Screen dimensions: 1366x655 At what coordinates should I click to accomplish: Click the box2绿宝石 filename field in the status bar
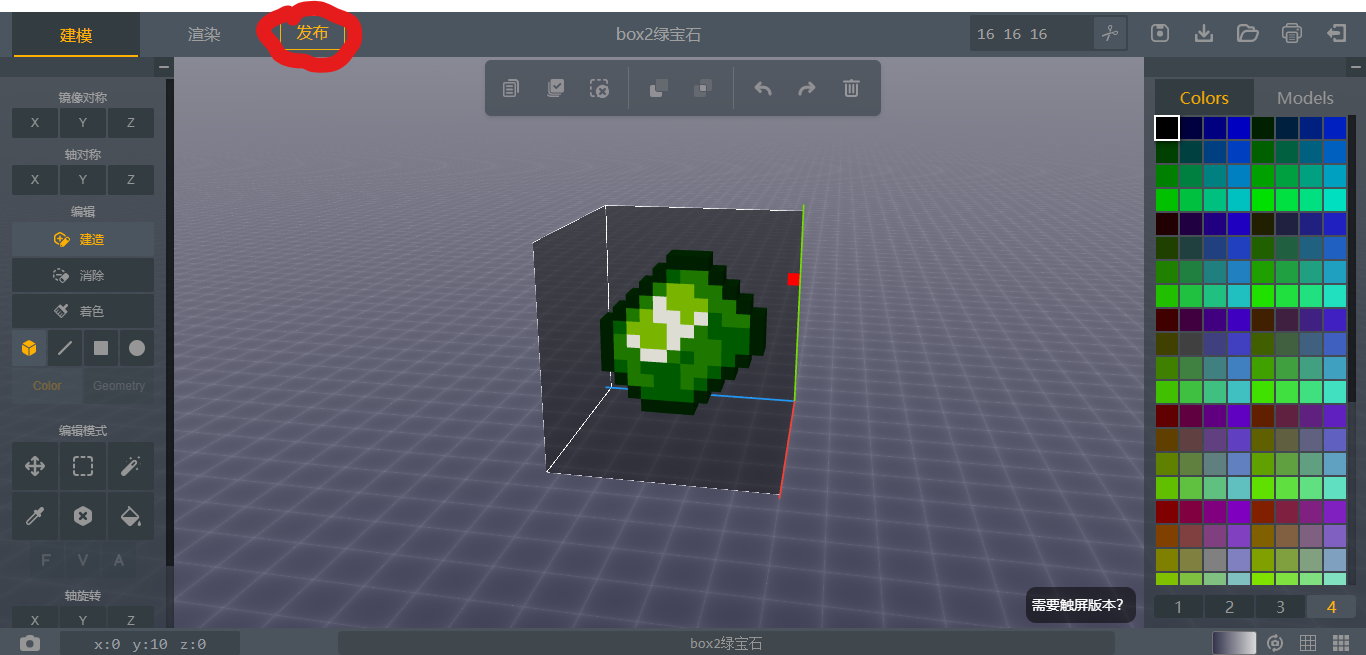(x=727, y=643)
